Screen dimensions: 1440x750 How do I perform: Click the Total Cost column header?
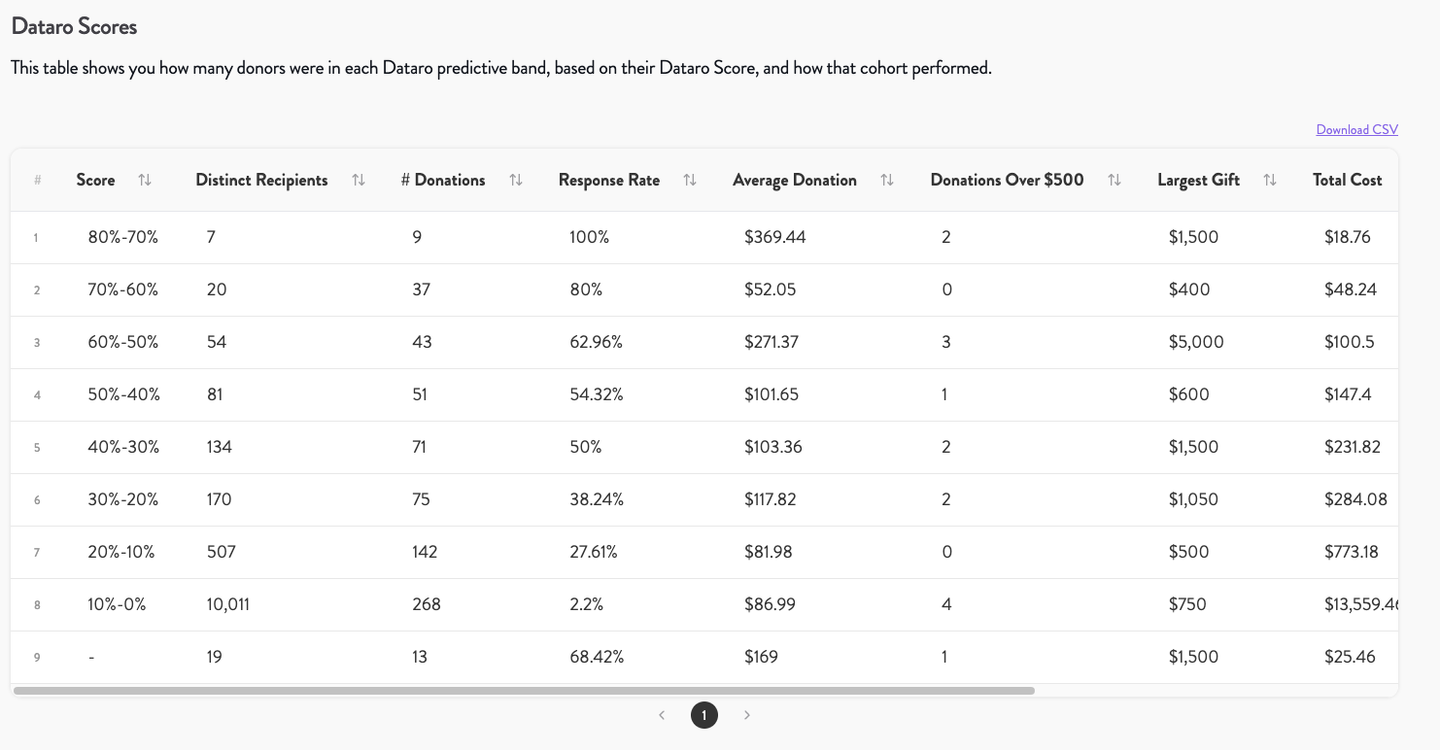tap(1347, 180)
